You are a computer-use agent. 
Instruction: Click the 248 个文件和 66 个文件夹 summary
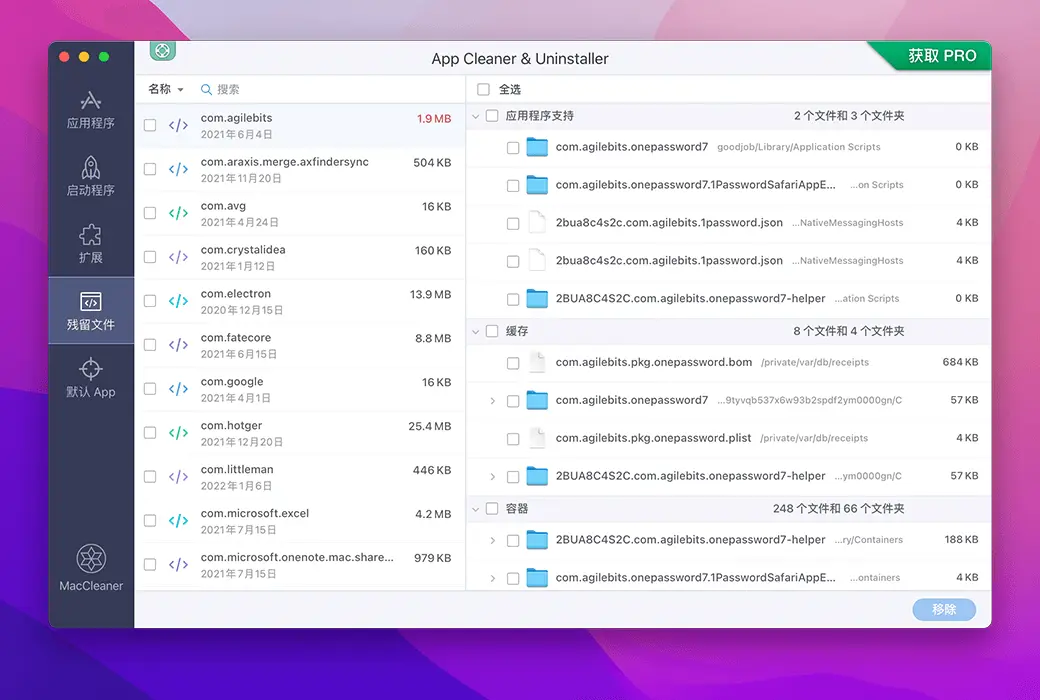click(x=838, y=508)
